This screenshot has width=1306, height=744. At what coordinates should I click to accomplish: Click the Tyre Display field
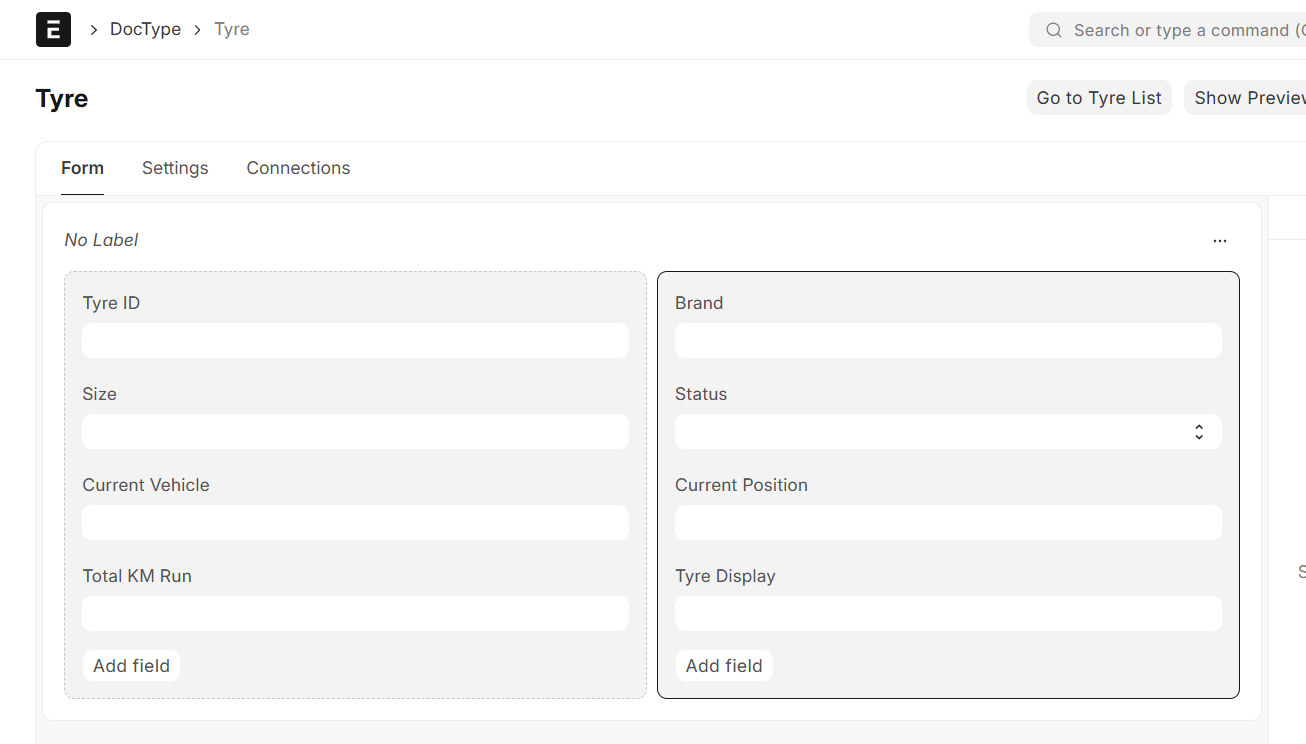tap(947, 614)
